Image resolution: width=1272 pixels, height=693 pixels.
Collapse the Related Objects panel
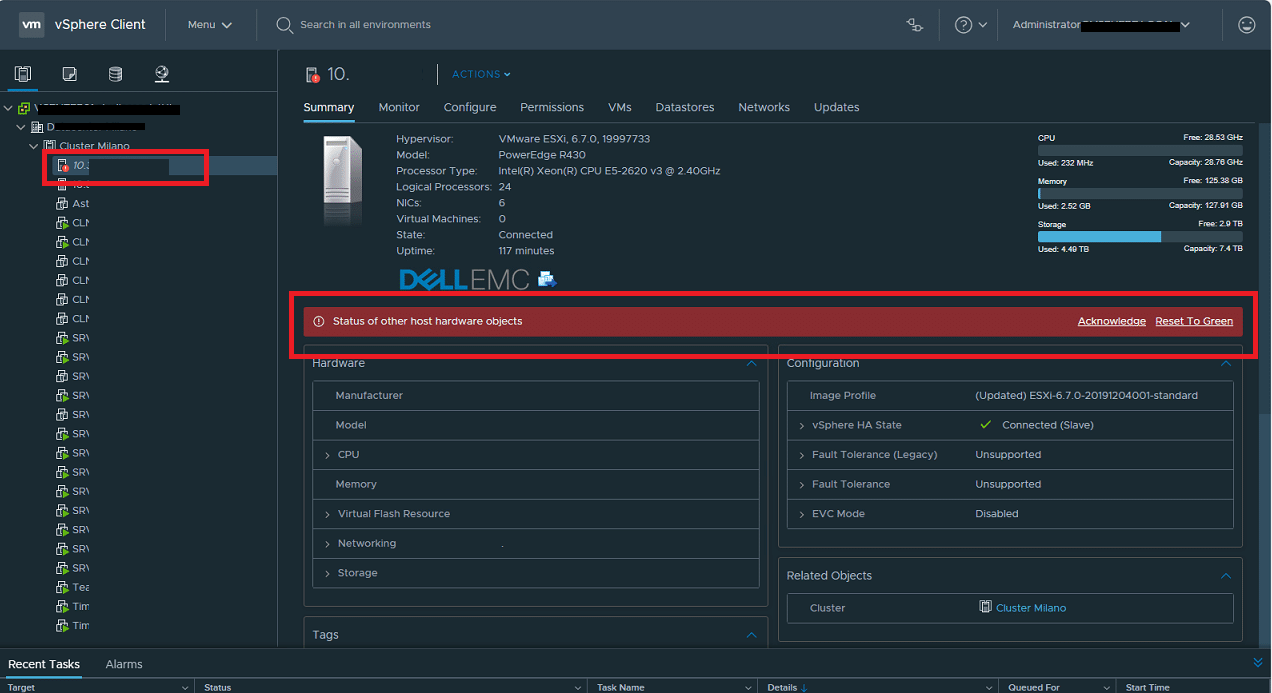1226,575
